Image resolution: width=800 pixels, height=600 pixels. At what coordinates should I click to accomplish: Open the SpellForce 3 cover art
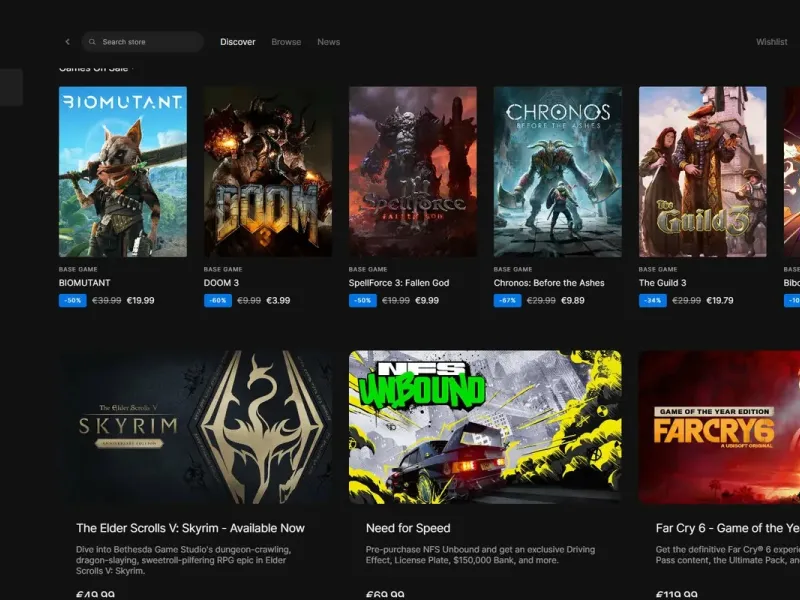[413, 171]
